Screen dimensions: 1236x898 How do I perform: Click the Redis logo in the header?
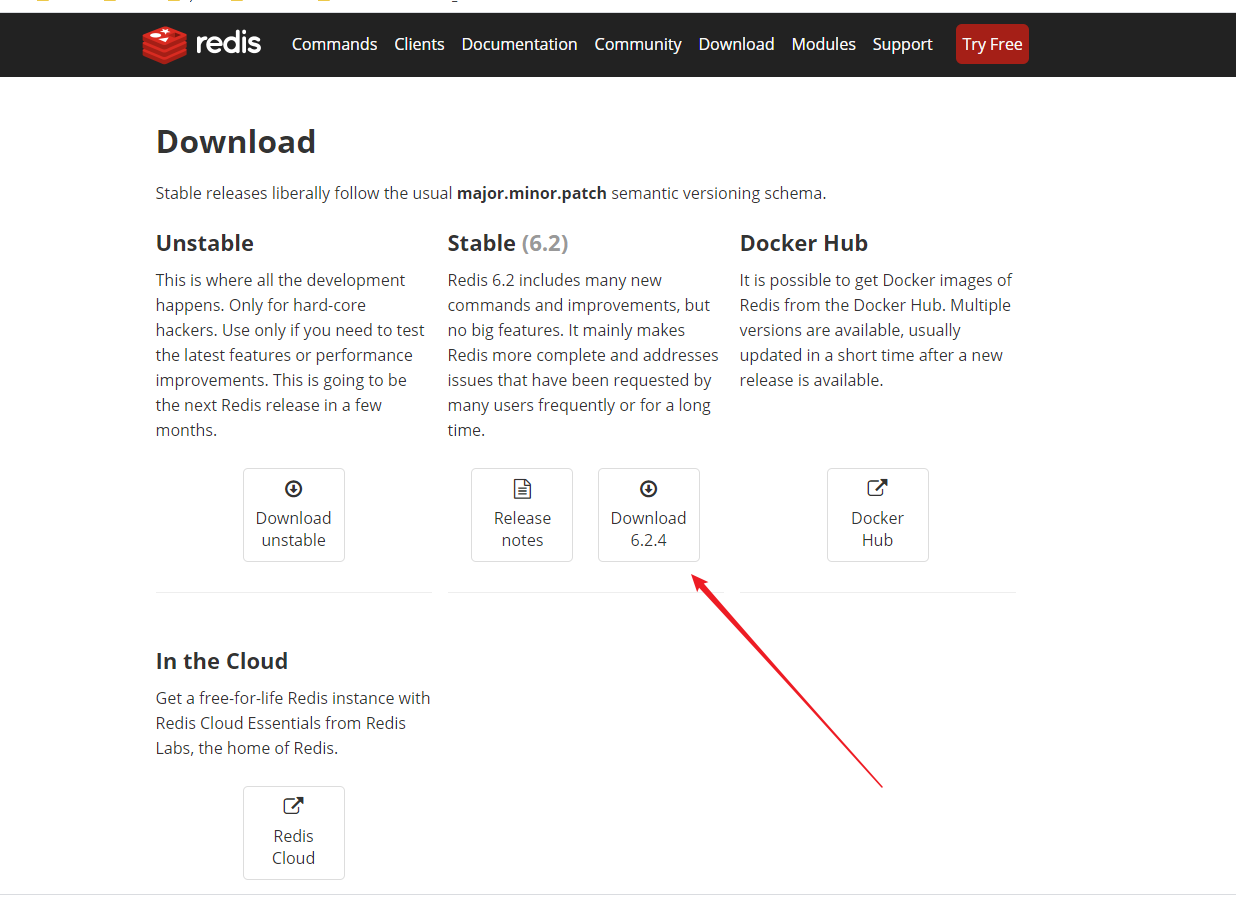(x=201, y=44)
